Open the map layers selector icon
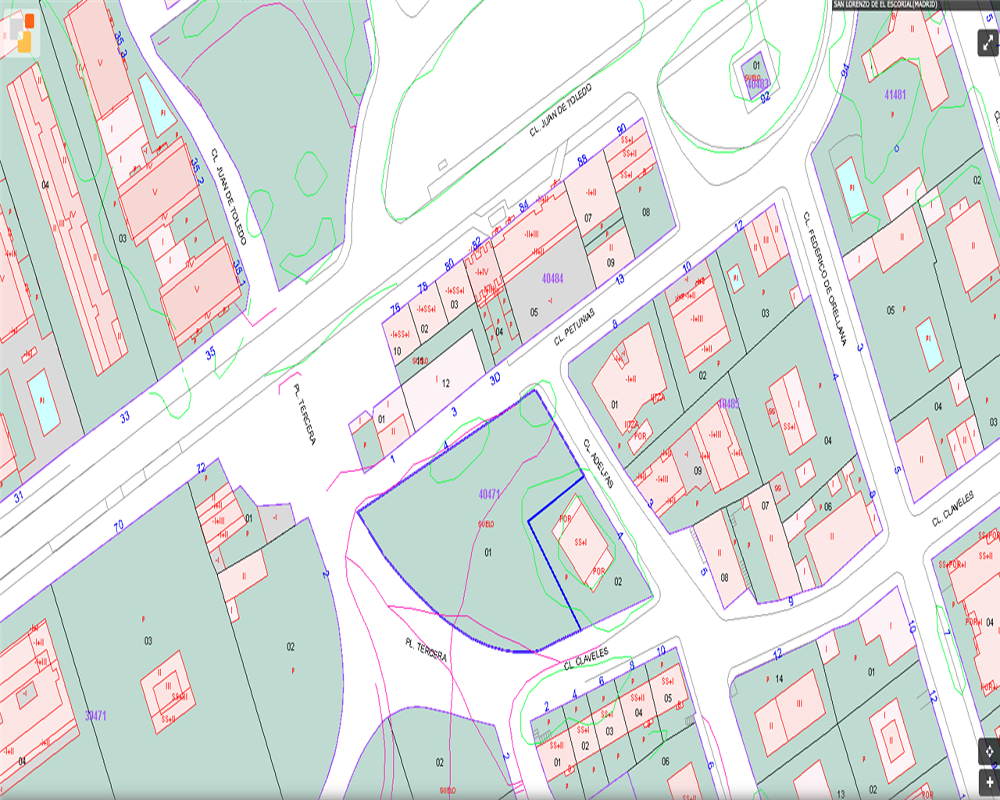Image resolution: width=1000 pixels, height=800 pixels. (20, 33)
